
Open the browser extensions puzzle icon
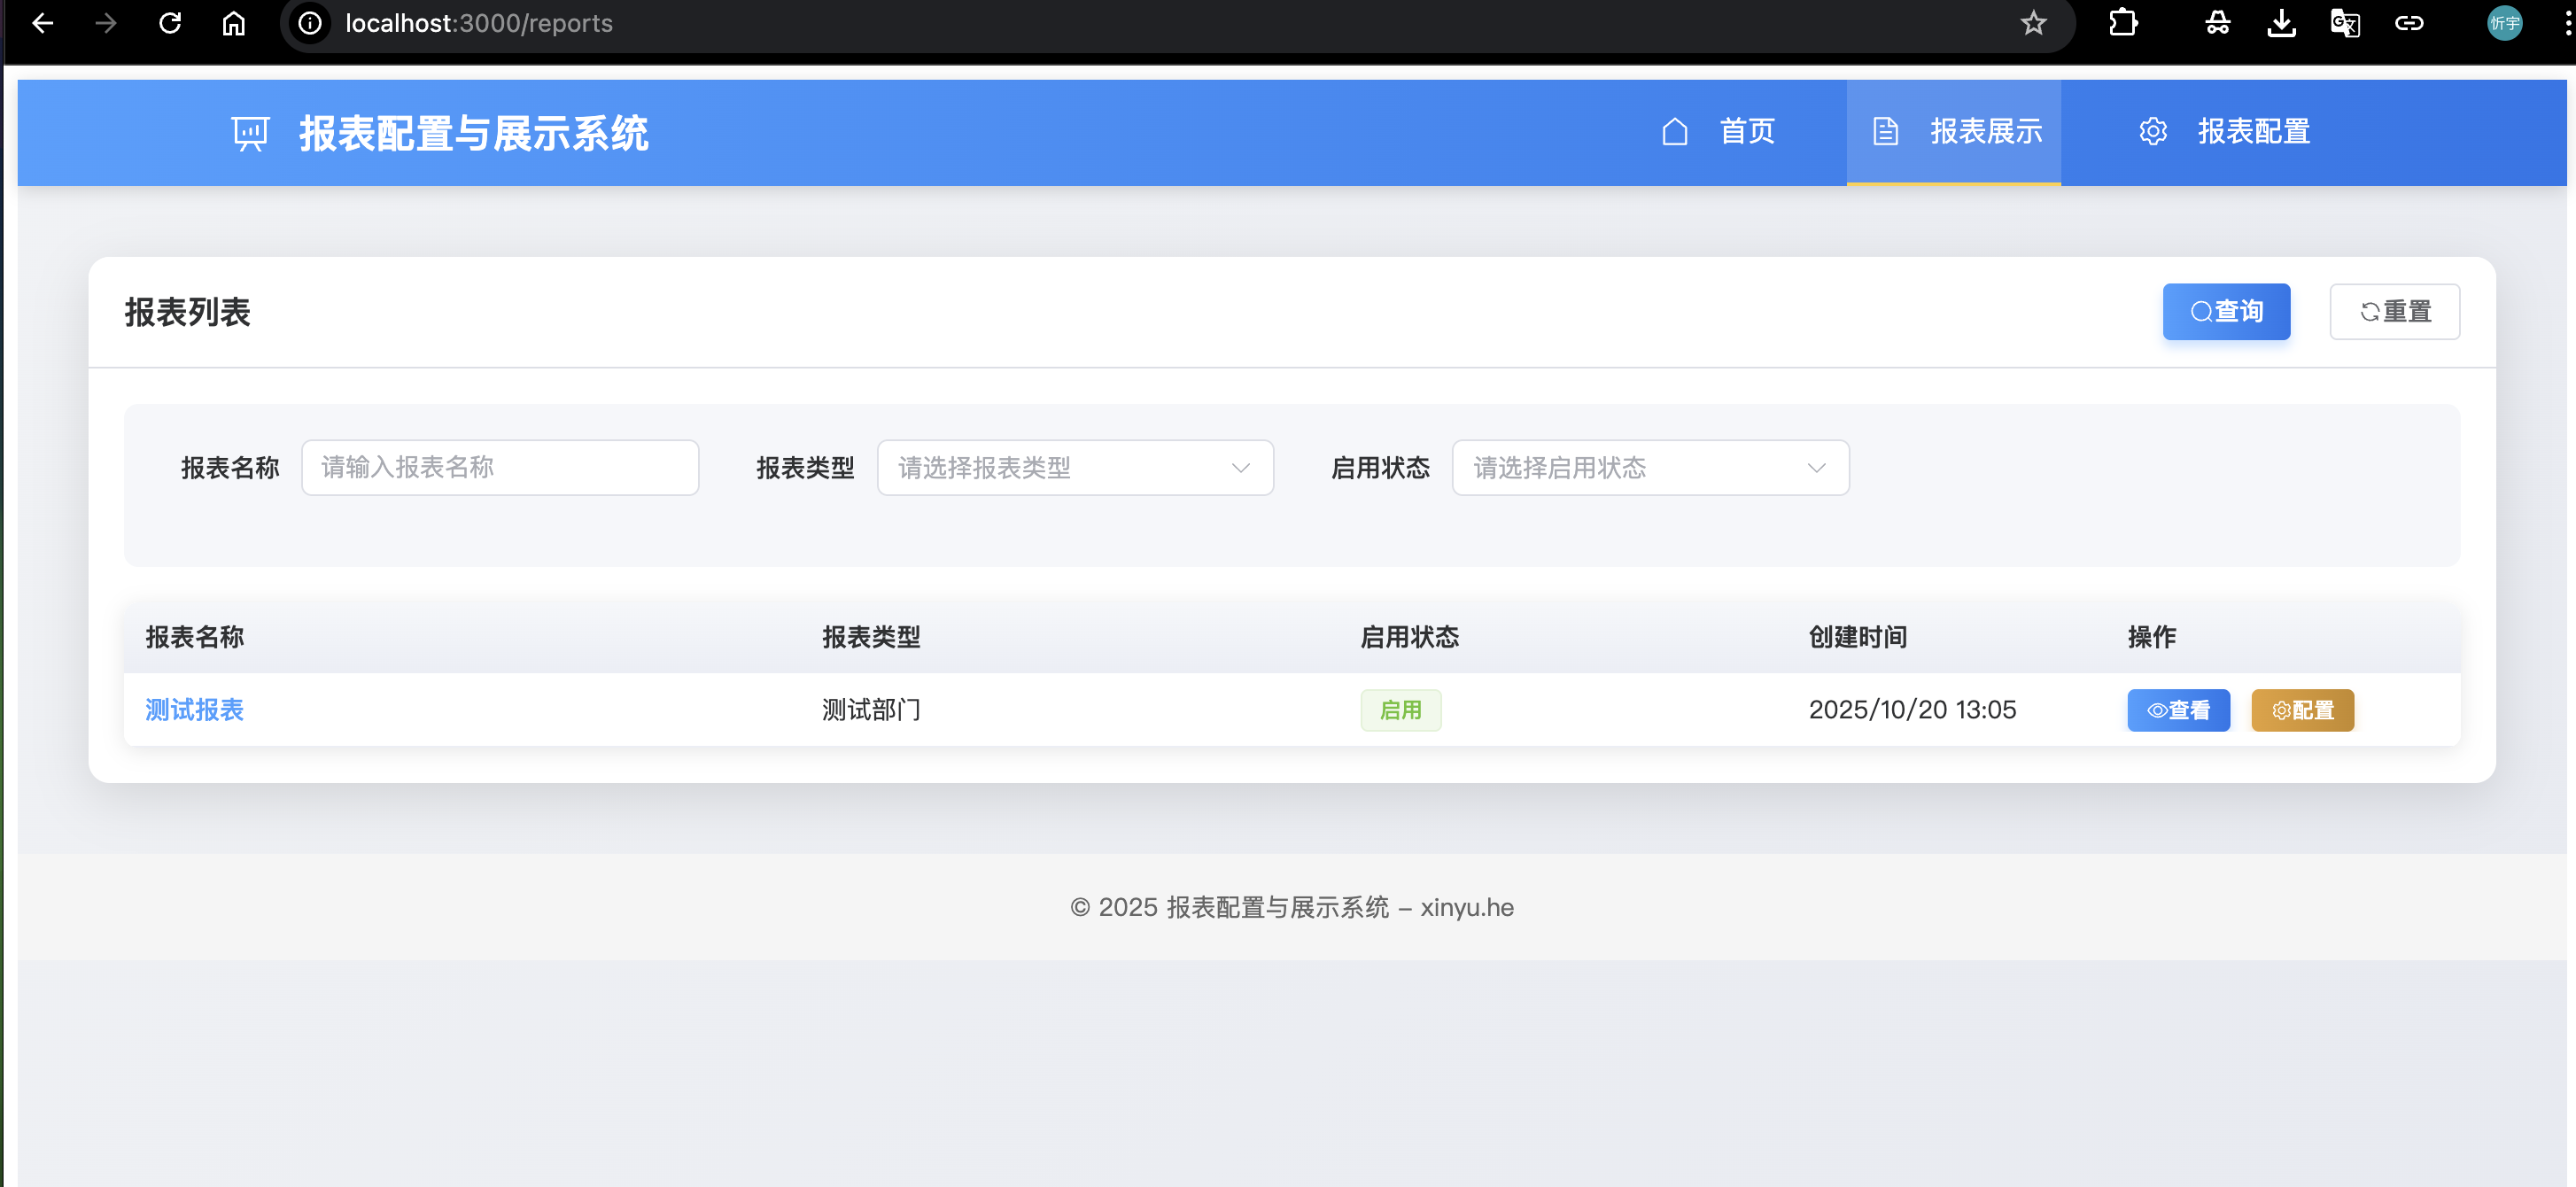coord(2122,23)
